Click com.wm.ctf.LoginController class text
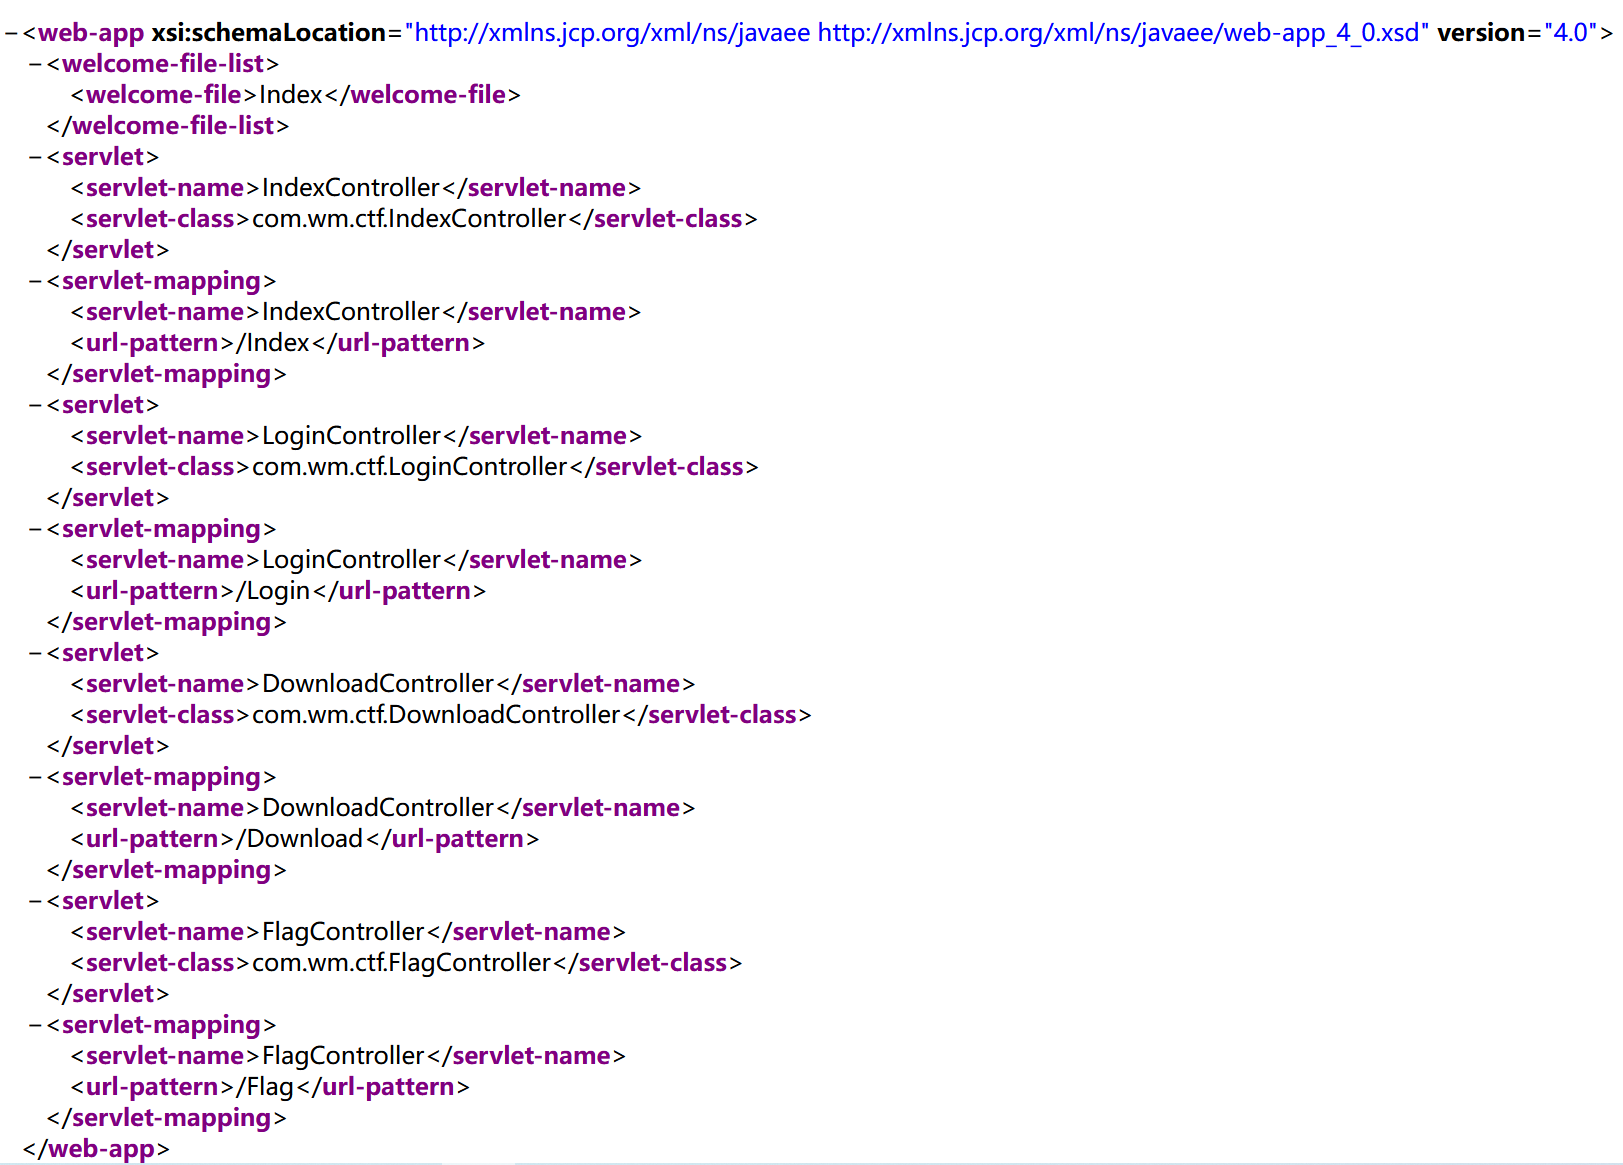1623x1165 pixels. pos(410,467)
